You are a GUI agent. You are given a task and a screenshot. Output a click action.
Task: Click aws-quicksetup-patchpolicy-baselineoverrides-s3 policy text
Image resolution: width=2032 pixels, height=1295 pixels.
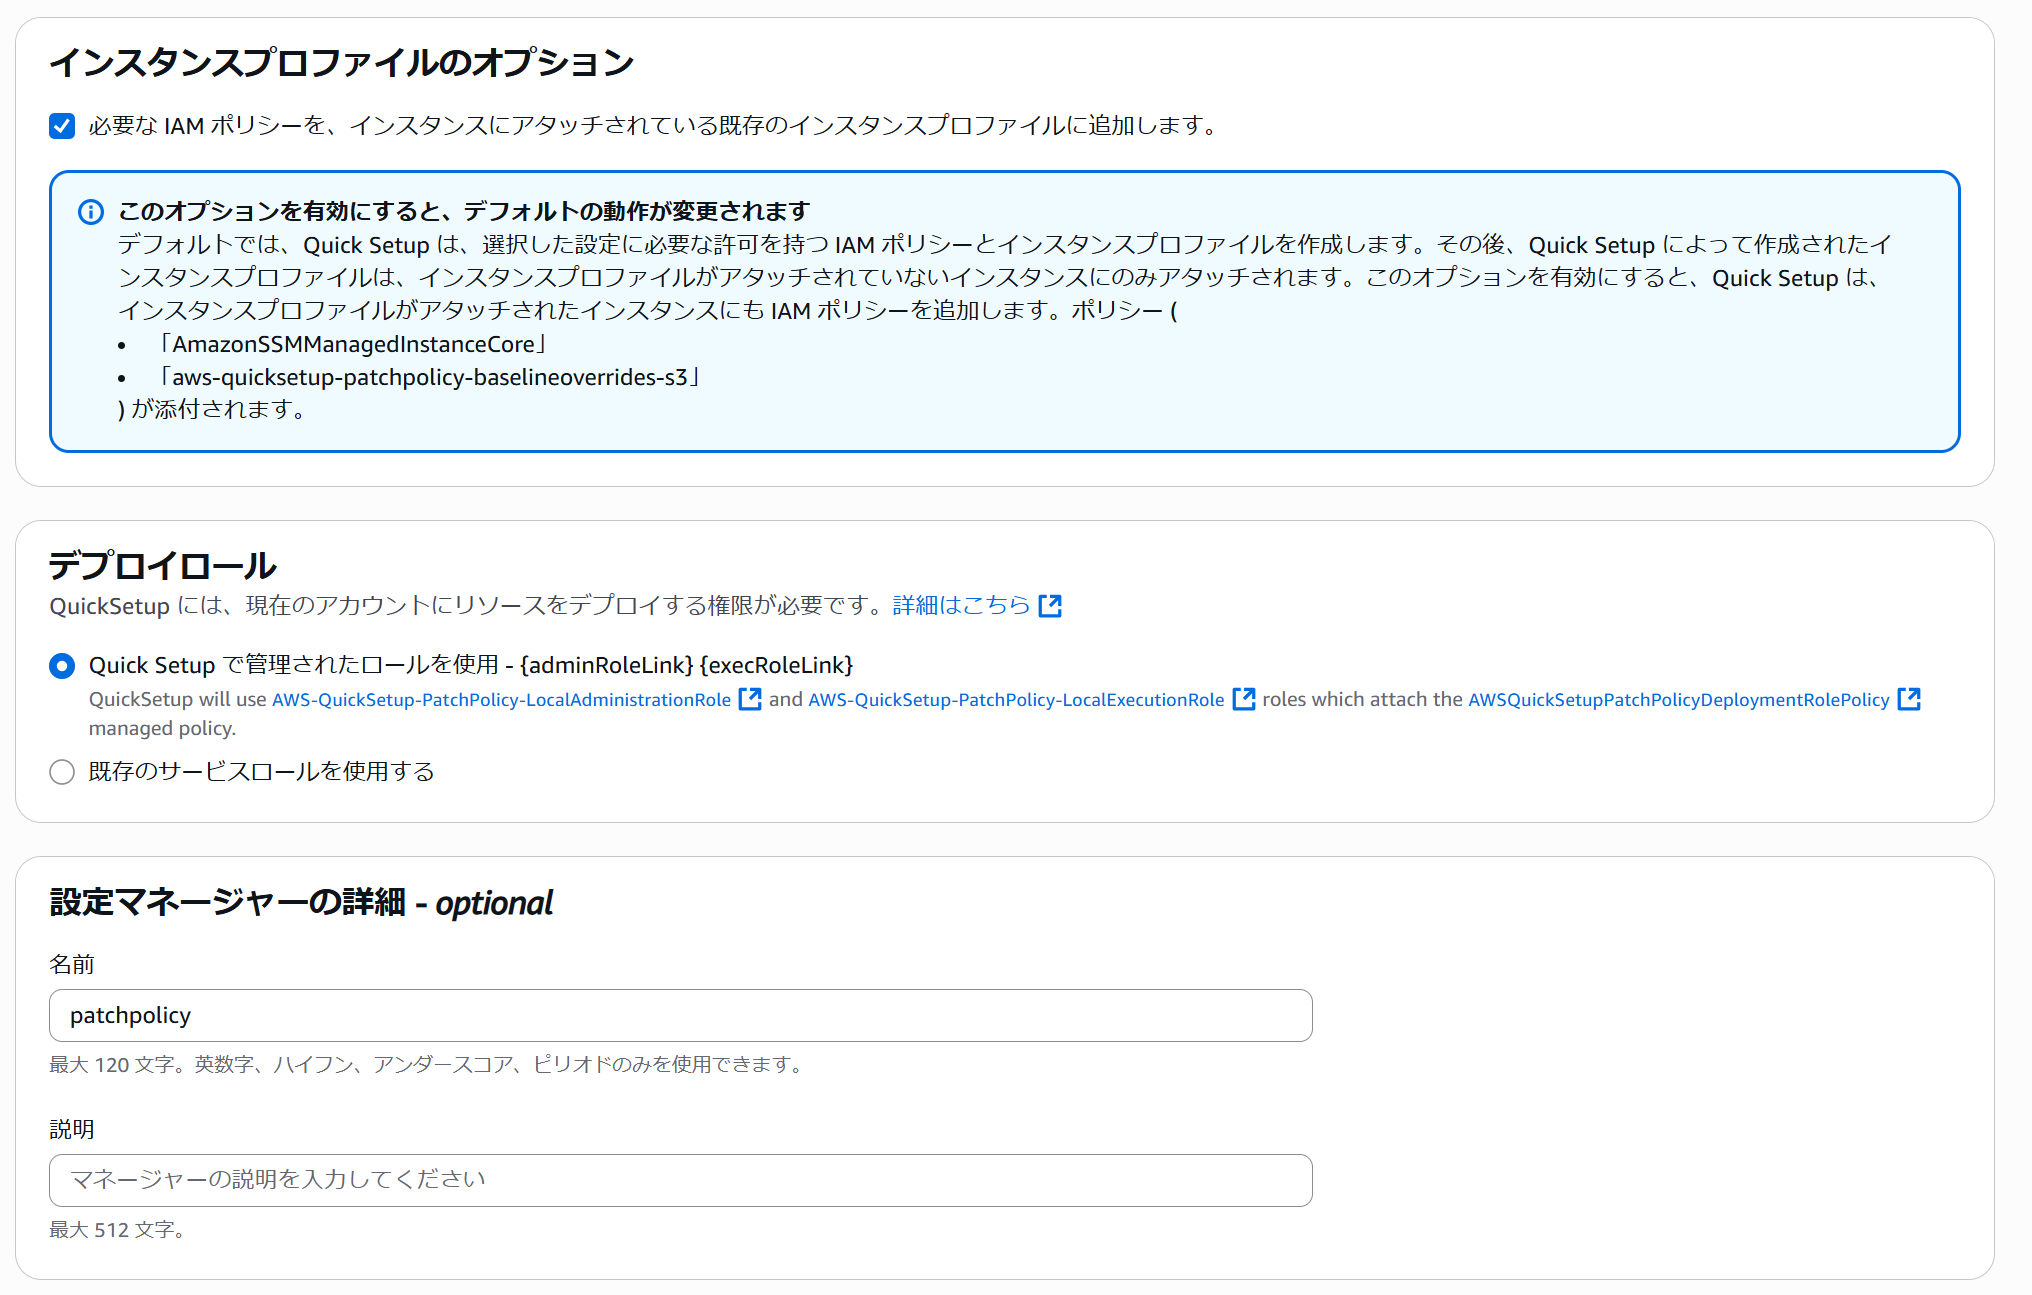click(429, 378)
